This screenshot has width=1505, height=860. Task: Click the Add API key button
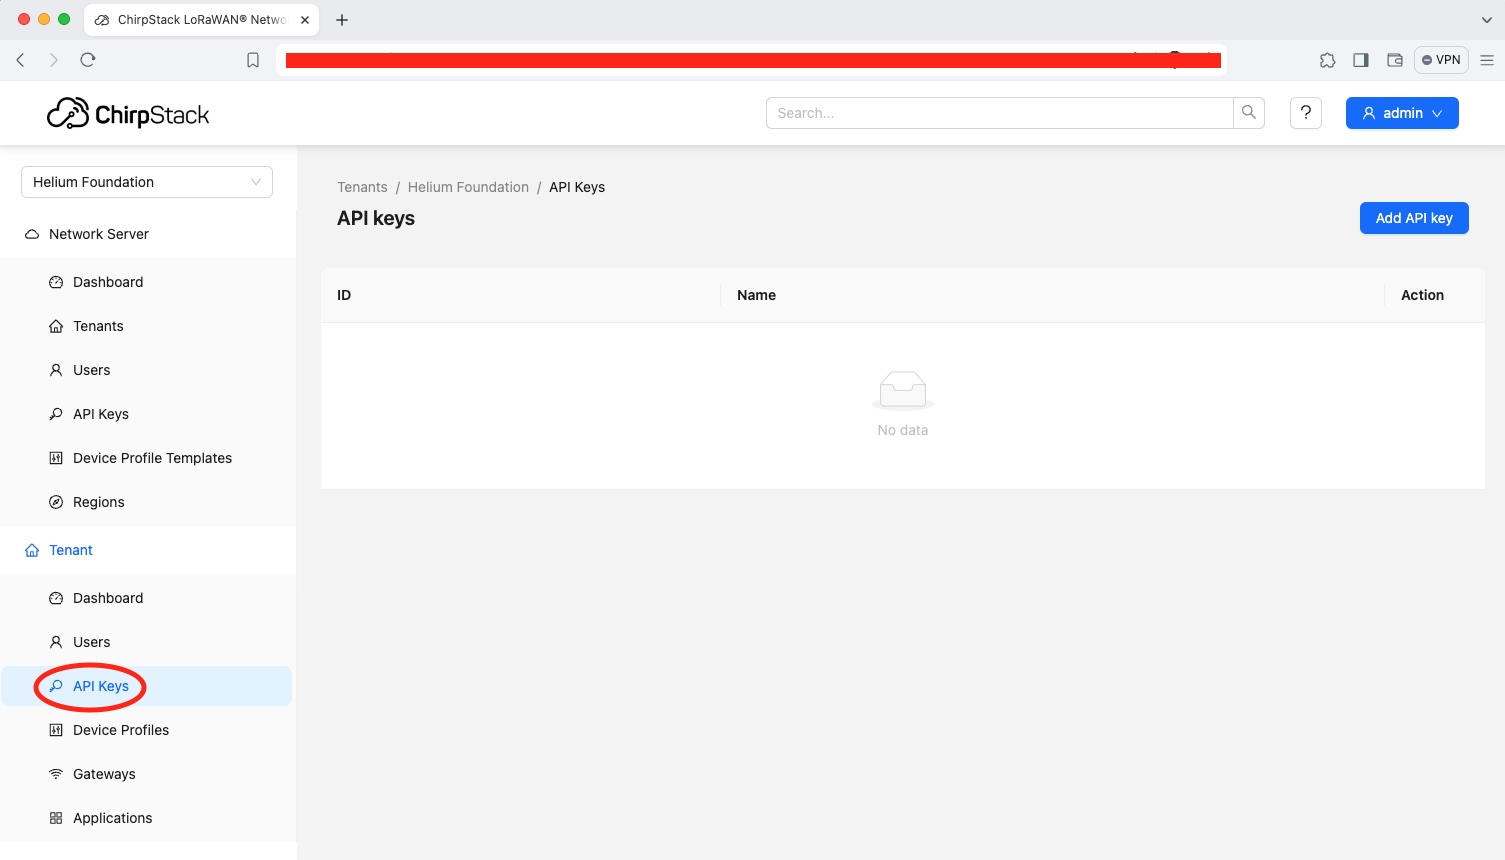(1414, 218)
